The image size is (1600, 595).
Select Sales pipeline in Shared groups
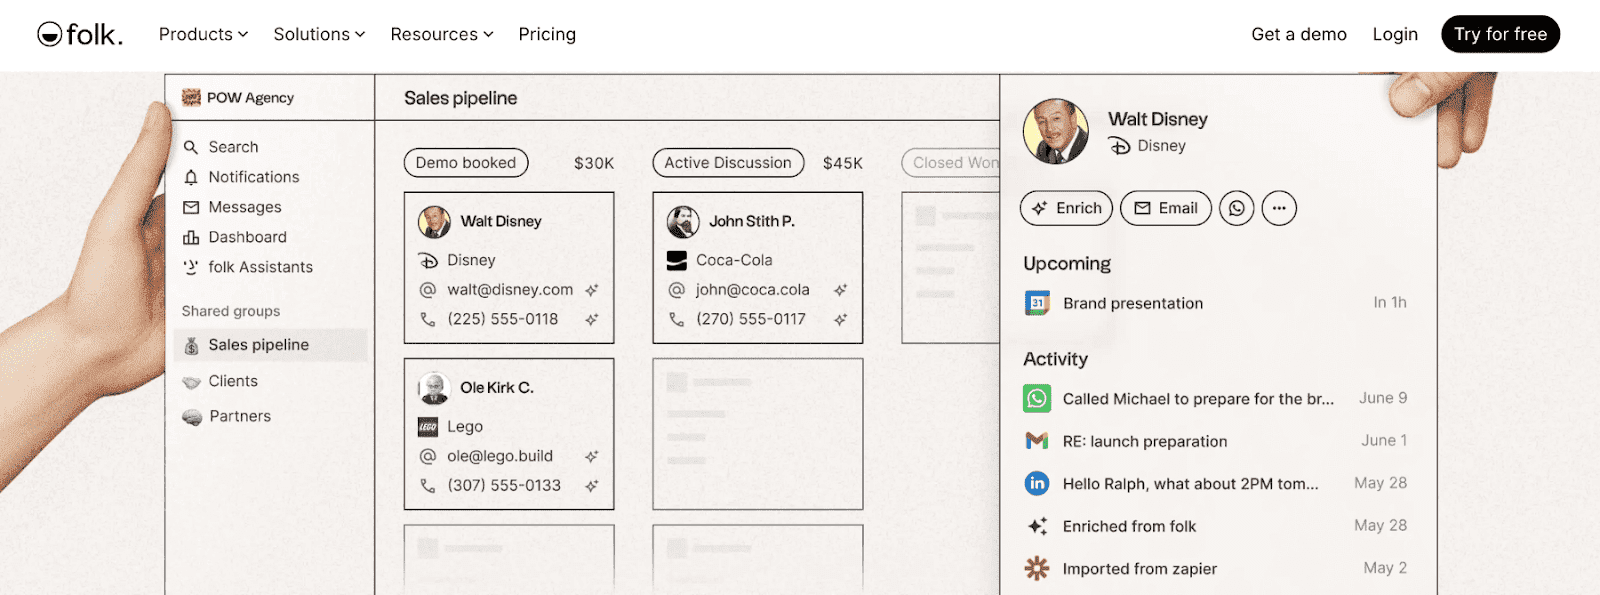click(x=258, y=345)
